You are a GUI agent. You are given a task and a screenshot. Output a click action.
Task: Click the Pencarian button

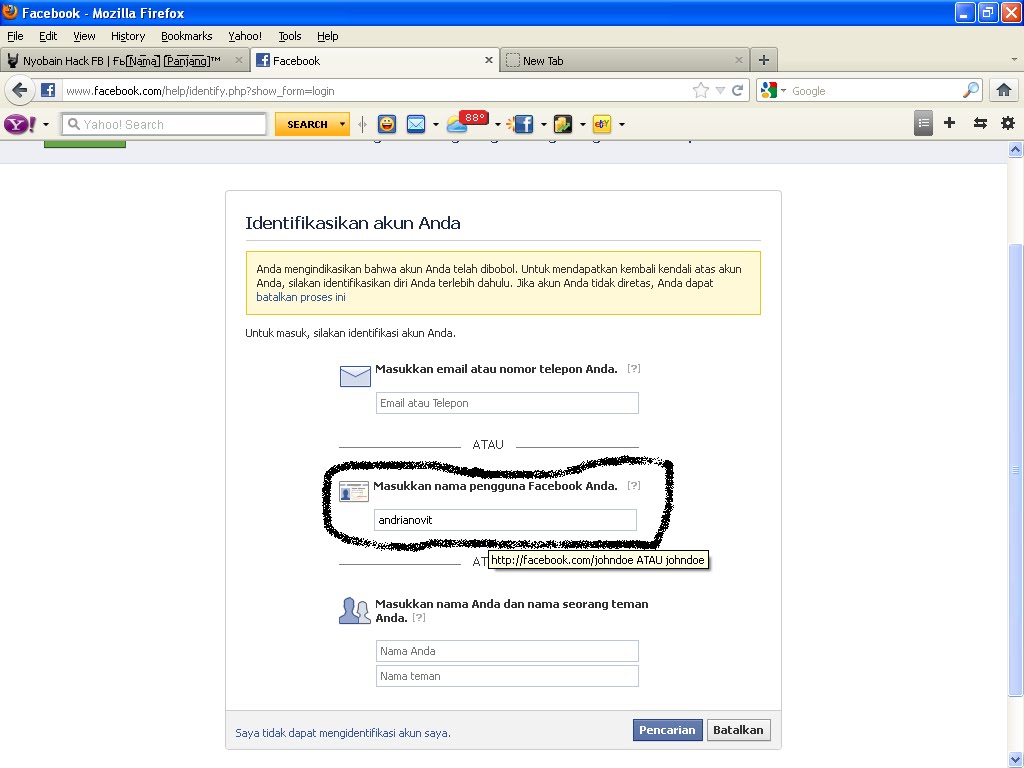[667, 730]
